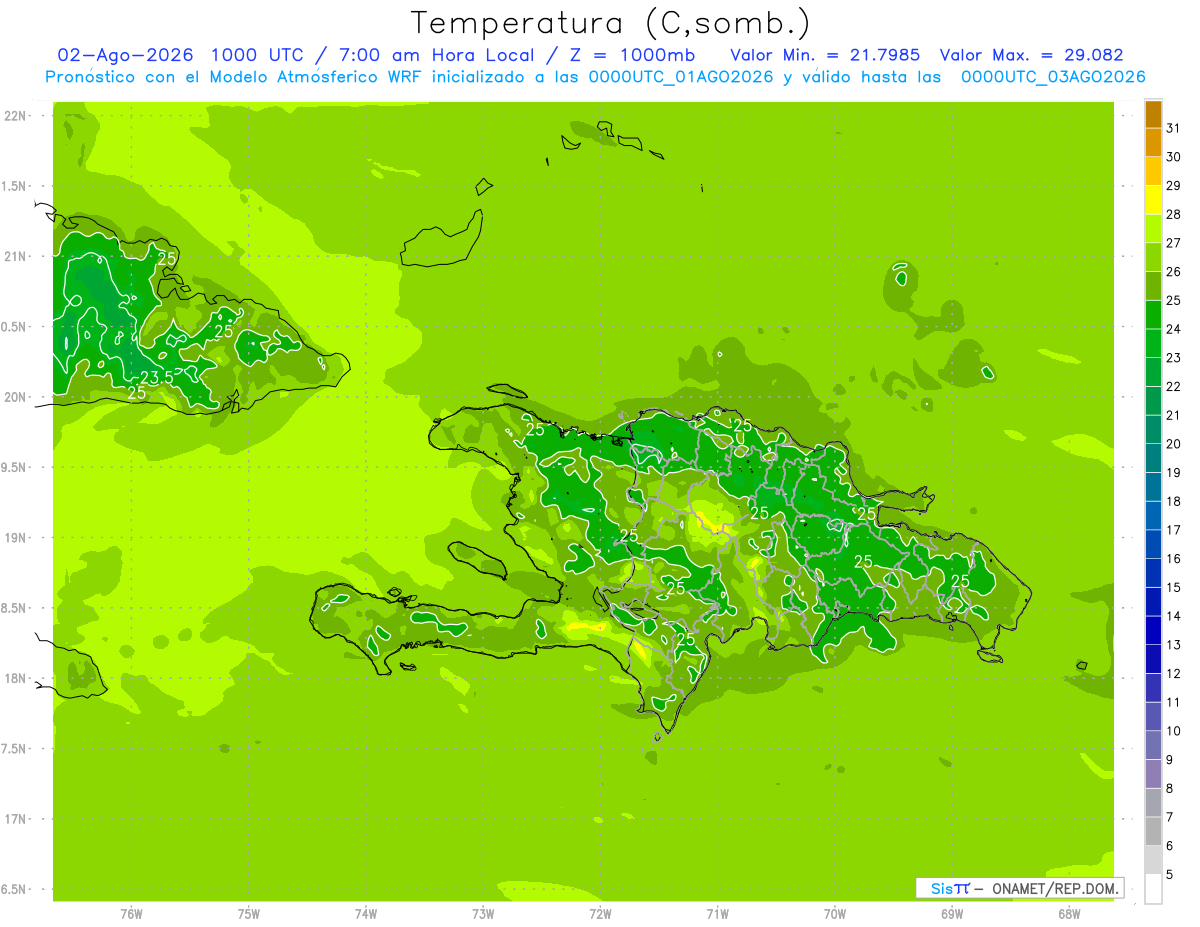The height and width of the screenshot is (927, 1200).
Task: Click the dark blue 13 legend swatch
Action: point(1153,631)
